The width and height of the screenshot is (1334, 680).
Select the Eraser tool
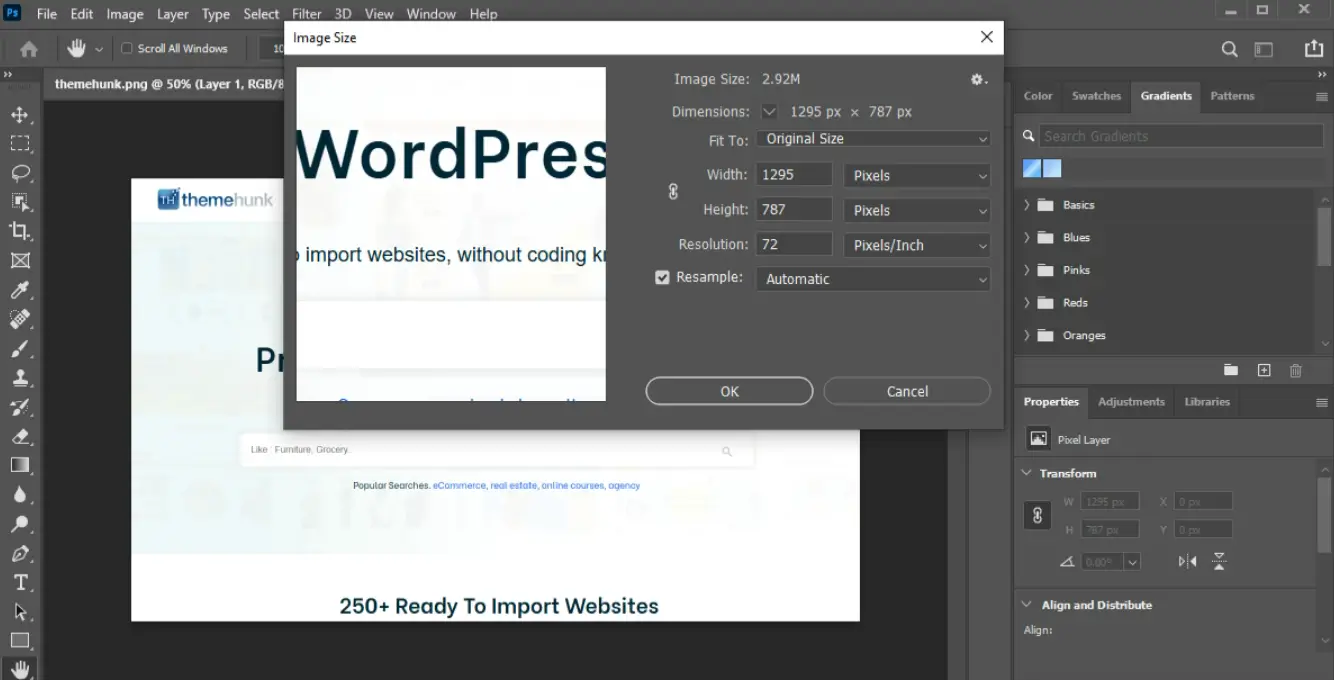pyautogui.click(x=20, y=436)
